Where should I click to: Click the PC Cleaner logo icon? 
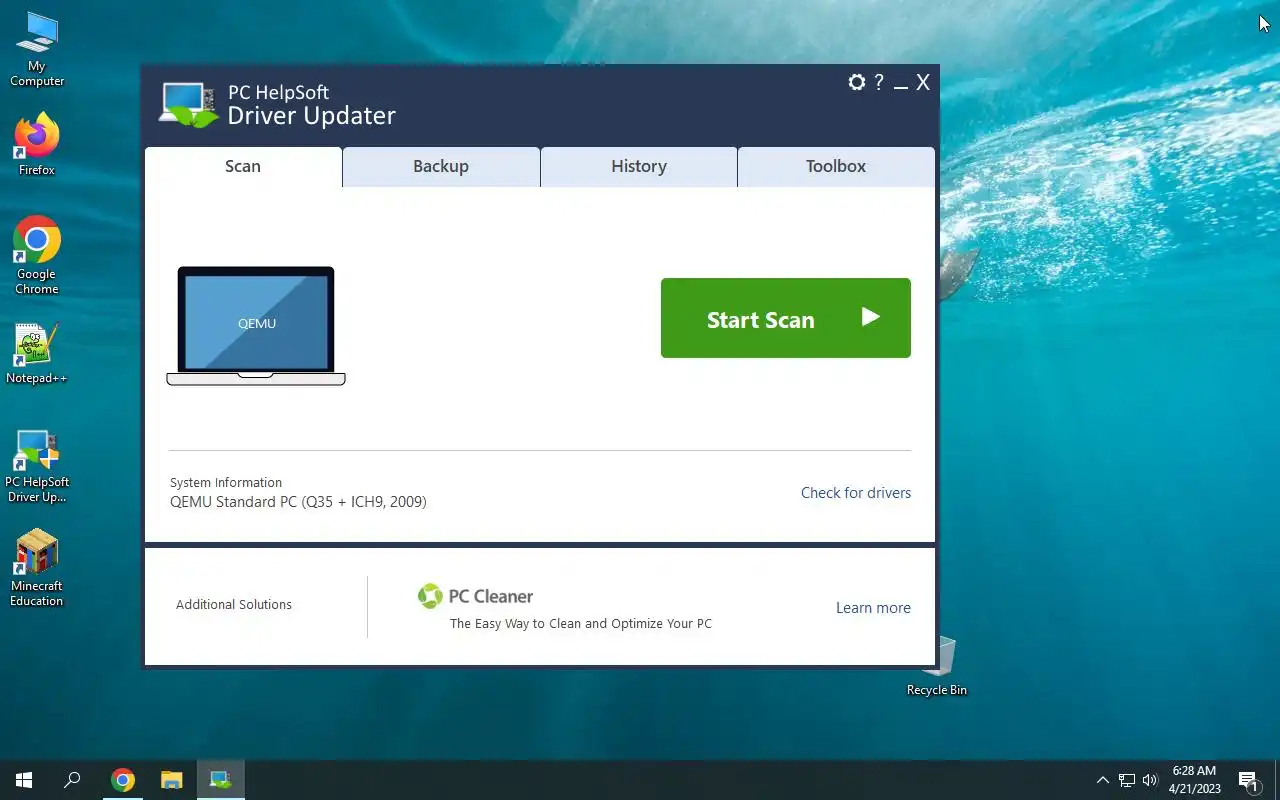pos(430,596)
